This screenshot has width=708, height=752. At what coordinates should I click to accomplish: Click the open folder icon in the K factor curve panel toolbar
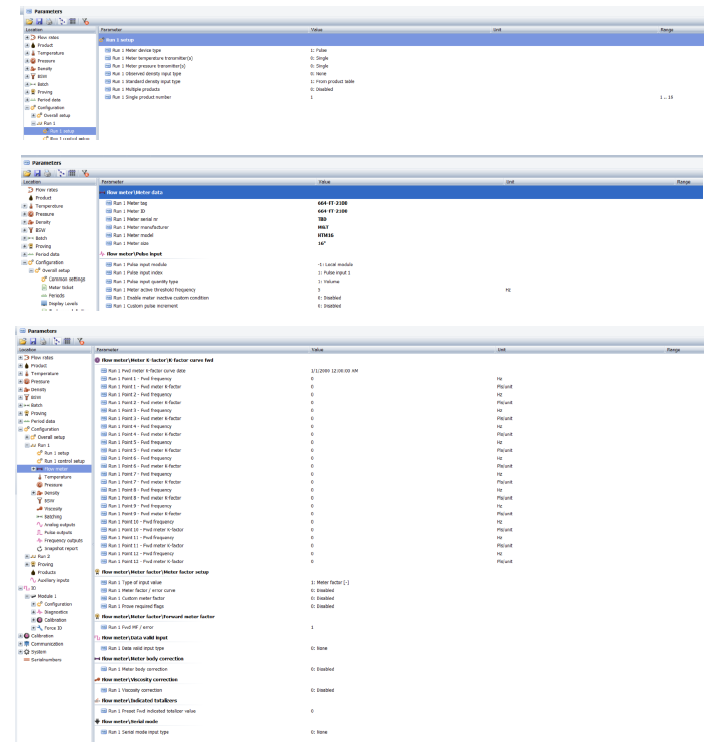point(23,341)
